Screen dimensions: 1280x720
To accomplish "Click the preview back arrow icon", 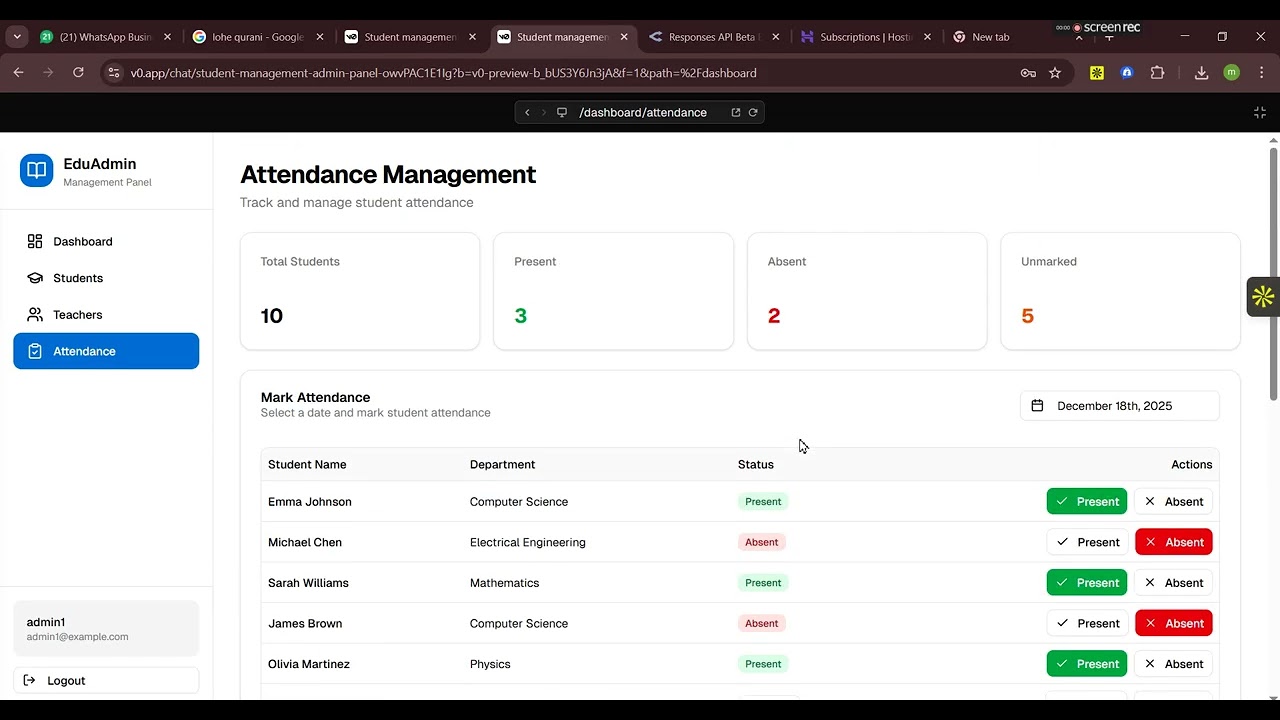I will click(x=528, y=113).
